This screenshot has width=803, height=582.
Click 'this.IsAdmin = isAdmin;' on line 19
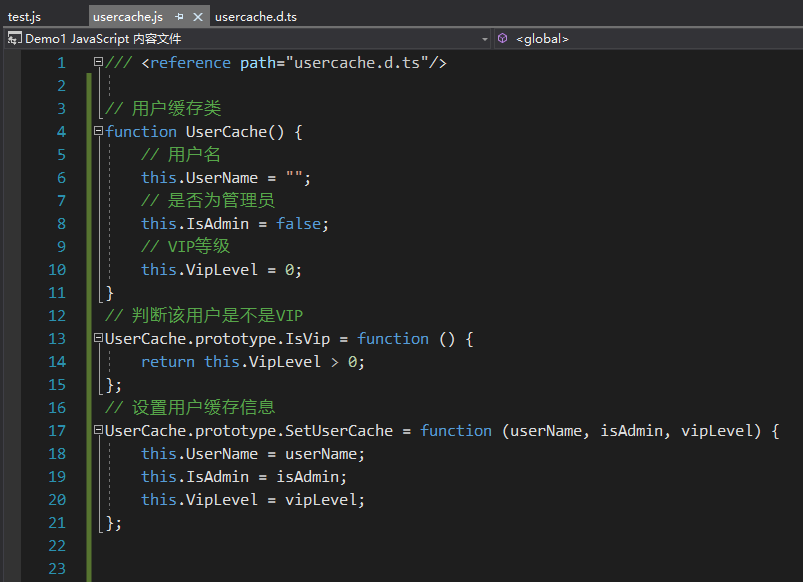coord(244,477)
